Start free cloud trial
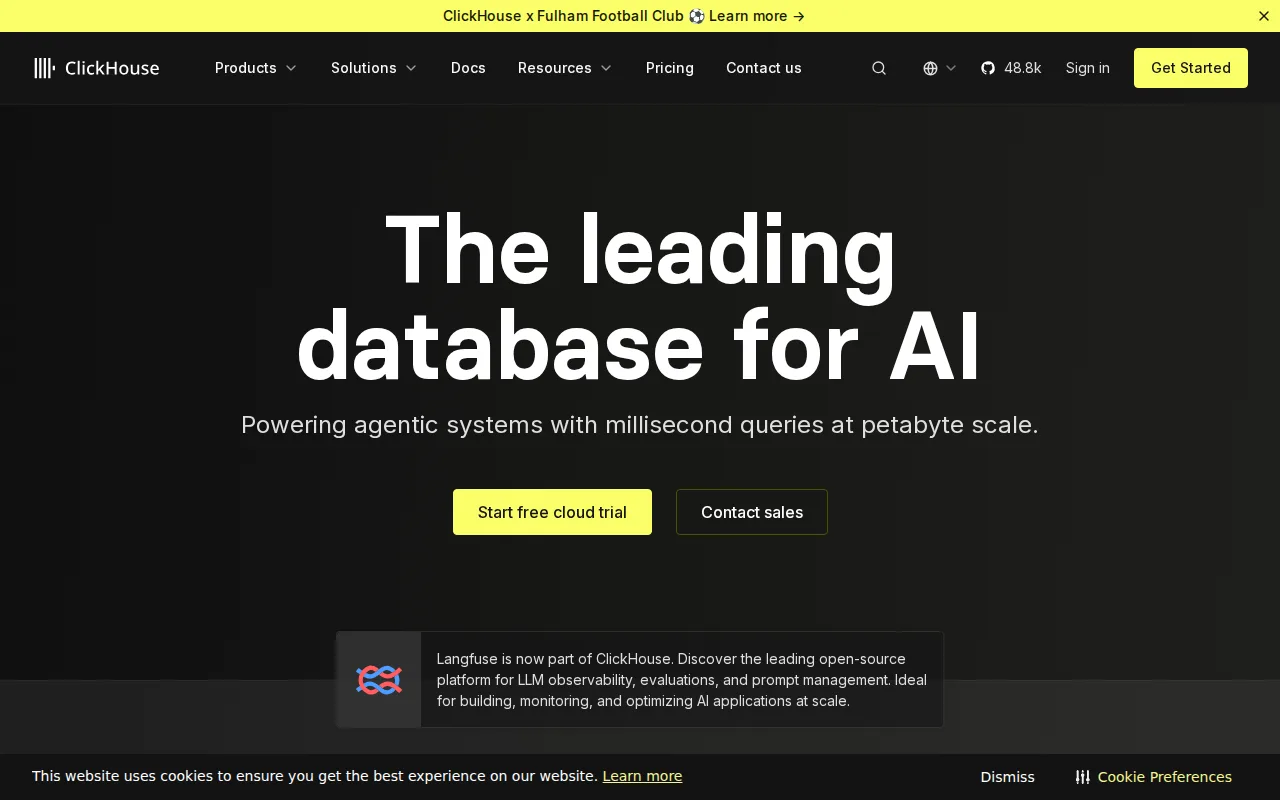The height and width of the screenshot is (800, 1280). (552, 512)
